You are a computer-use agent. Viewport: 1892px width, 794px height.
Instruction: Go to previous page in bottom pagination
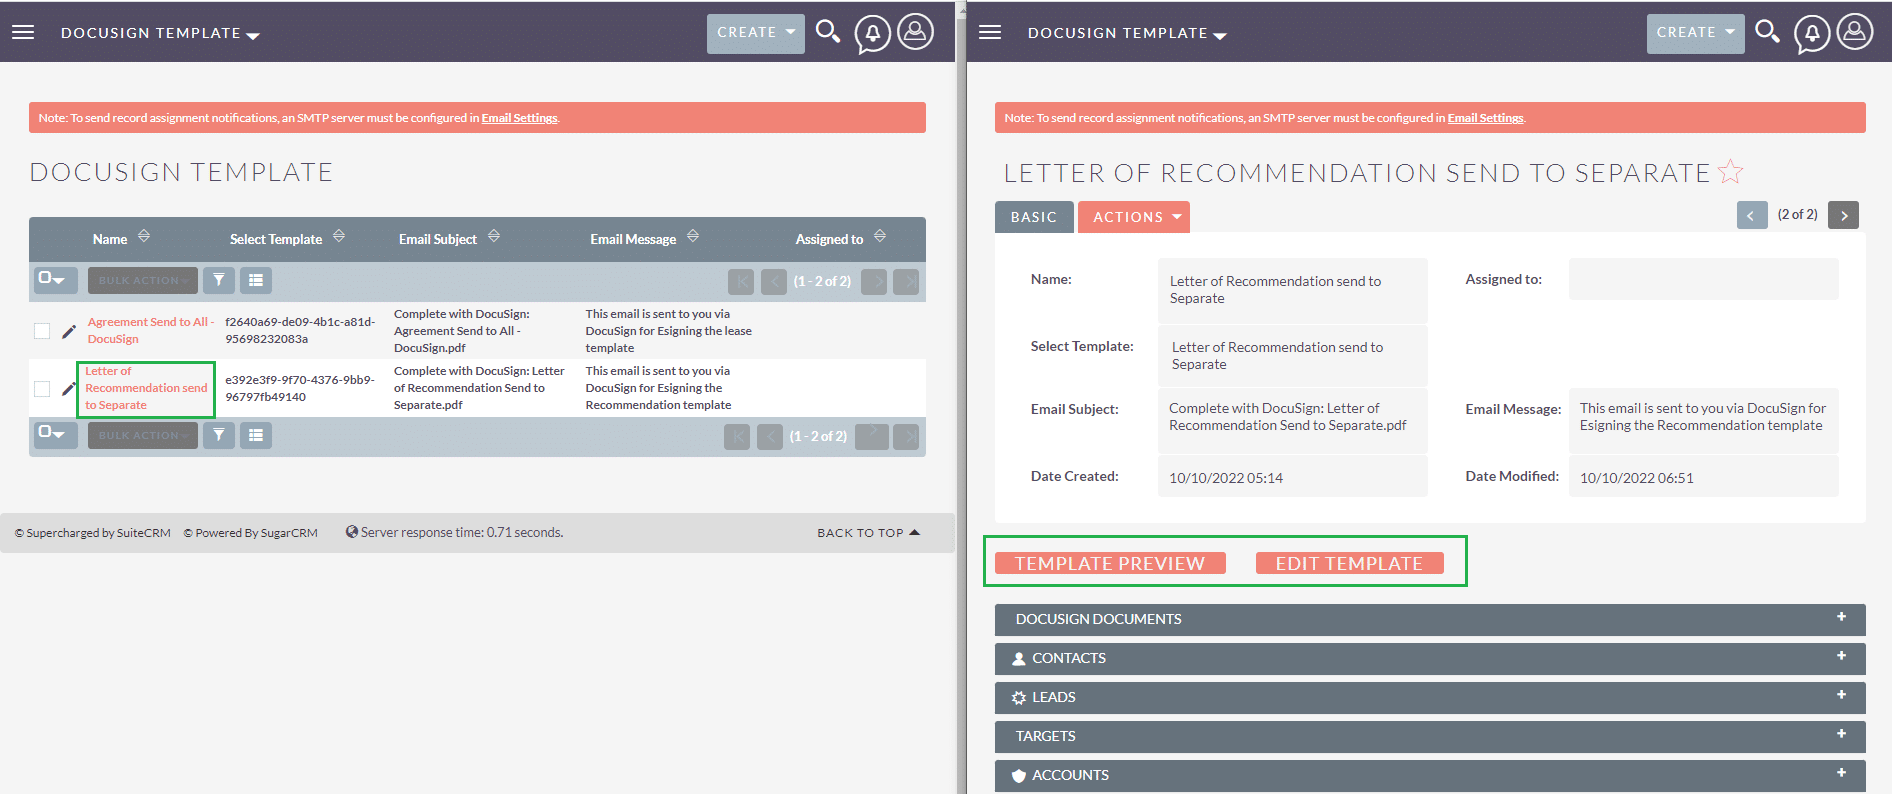click(x=770, y=437)
